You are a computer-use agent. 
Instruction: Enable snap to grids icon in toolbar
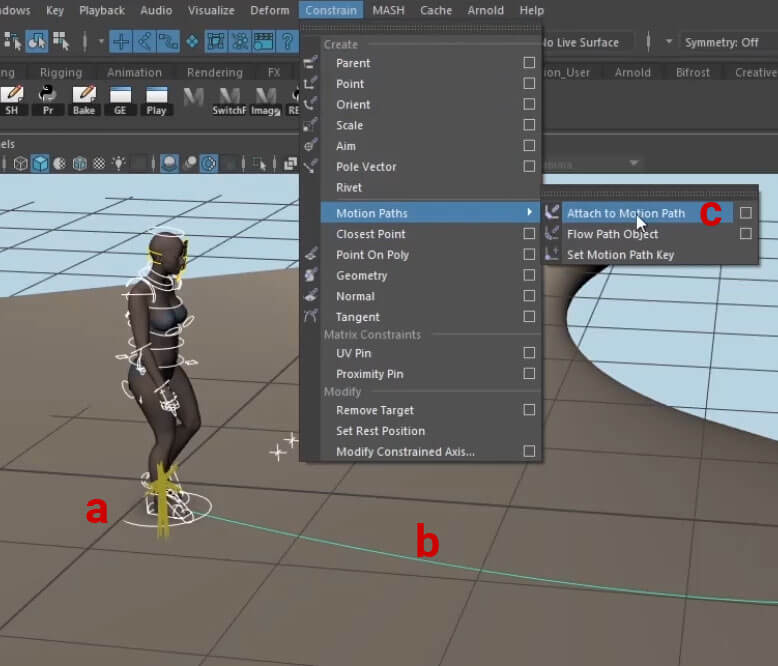(121, 42)
